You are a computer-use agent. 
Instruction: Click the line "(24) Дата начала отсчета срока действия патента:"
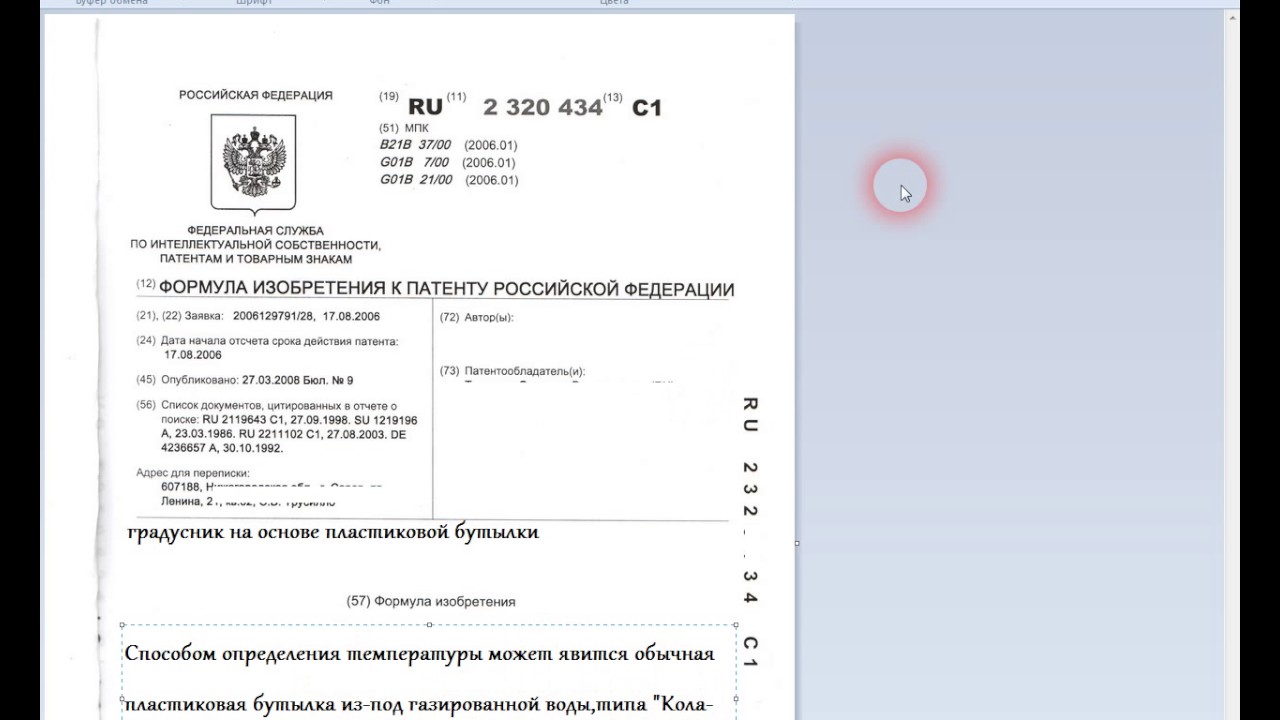pos(267,341)
